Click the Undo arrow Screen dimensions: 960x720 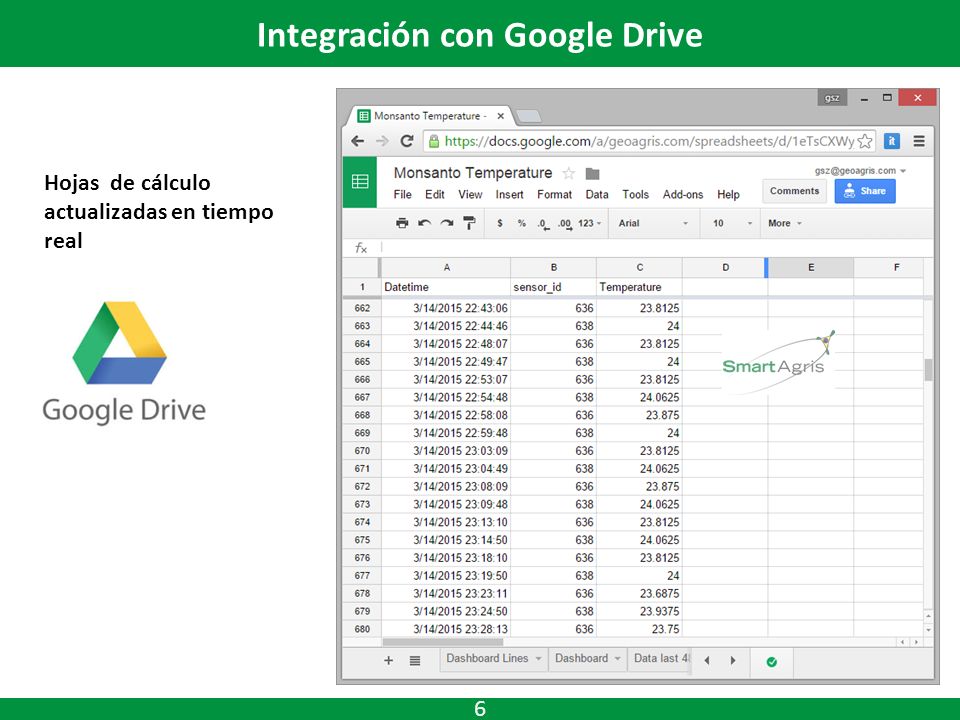coord(424,223)
